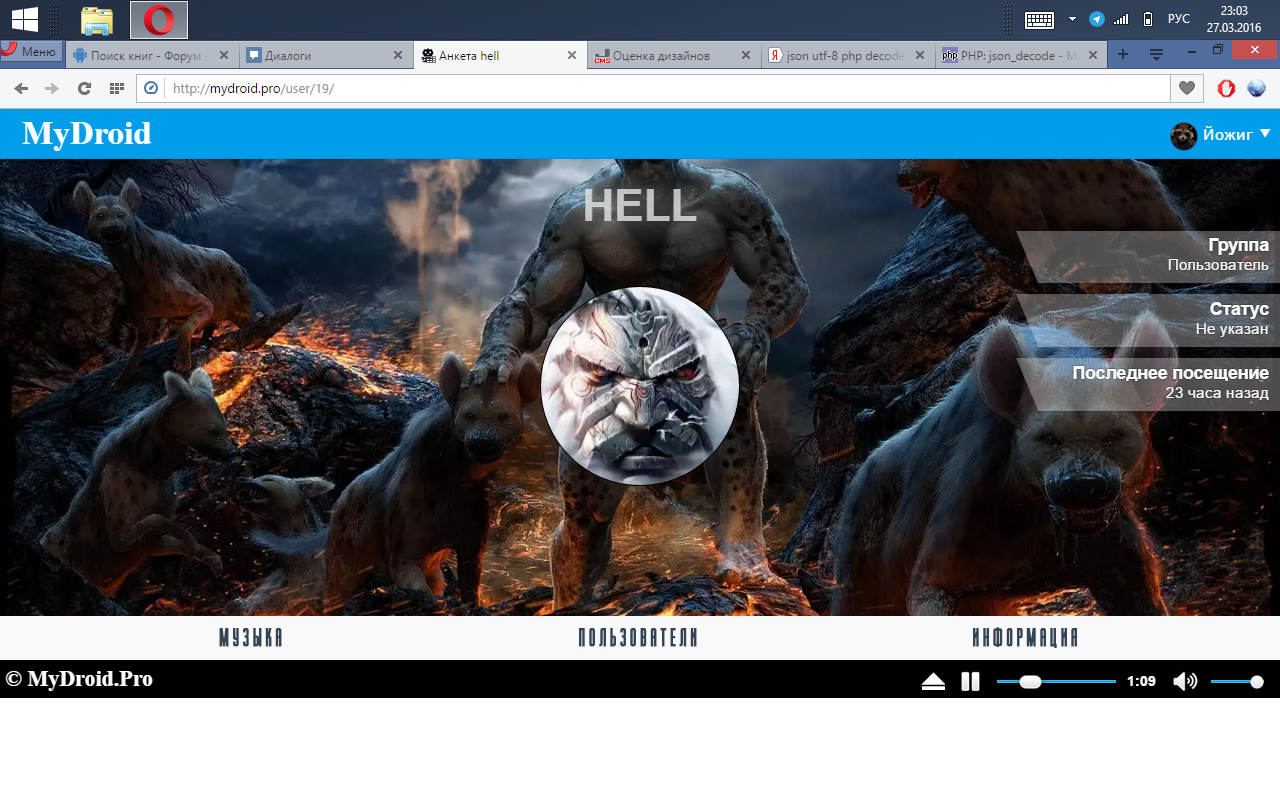Open the ИНФОРМАЦИЯ section

(x=1025, y=638)
